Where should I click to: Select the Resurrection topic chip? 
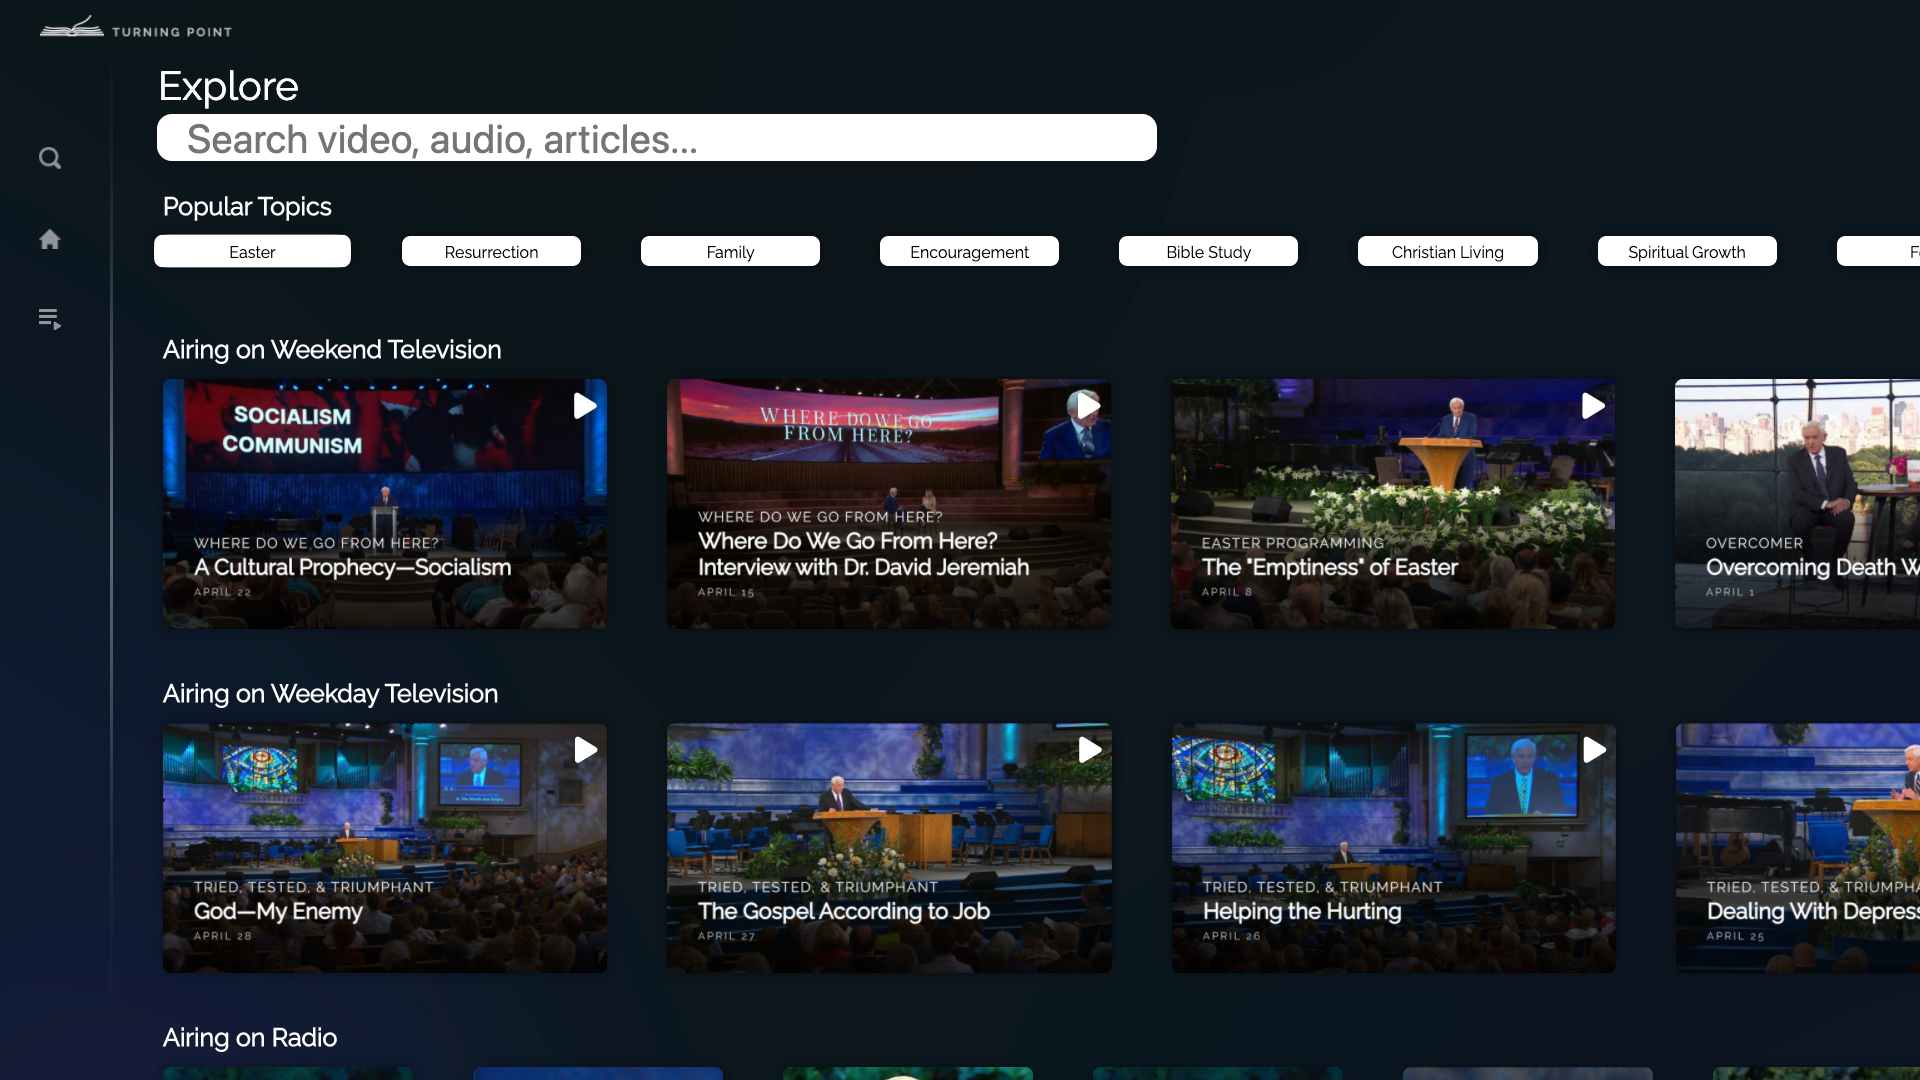(491, 251)
